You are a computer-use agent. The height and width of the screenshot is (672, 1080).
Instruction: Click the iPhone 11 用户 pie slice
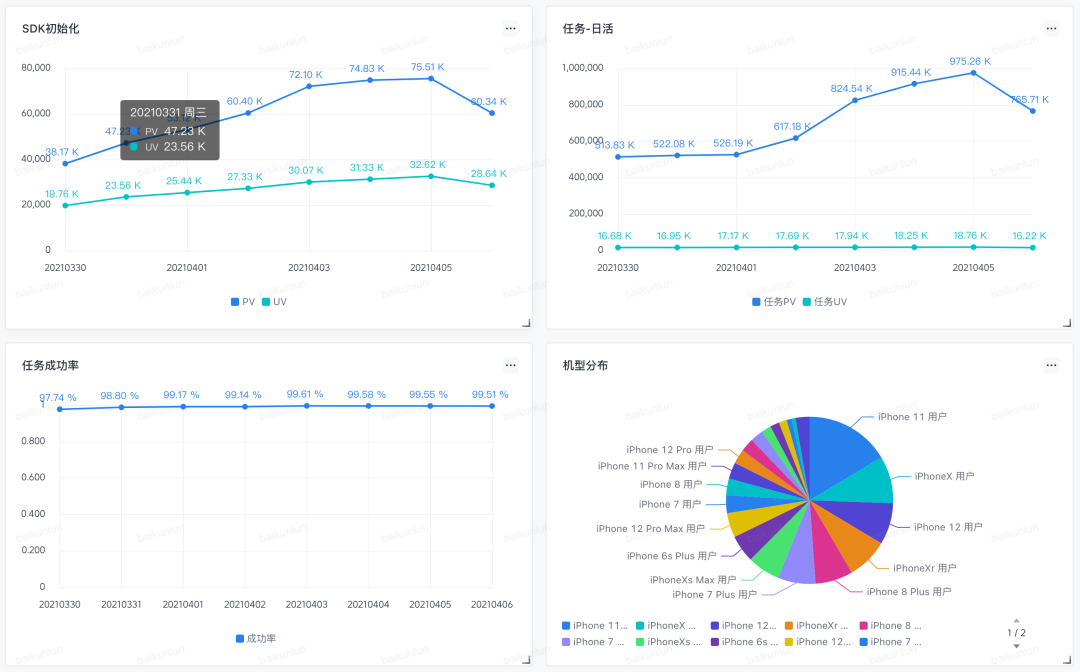840,451
